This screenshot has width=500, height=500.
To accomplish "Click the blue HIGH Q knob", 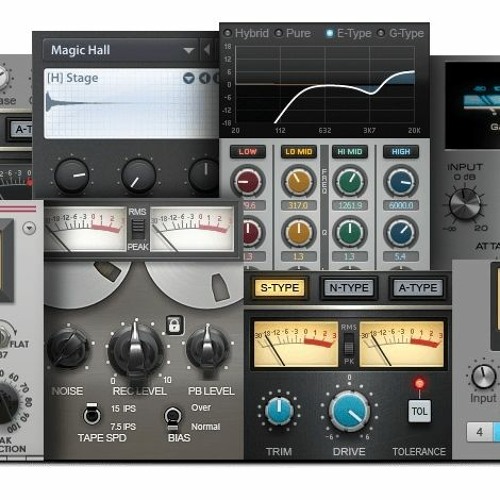I will [401, 232].
